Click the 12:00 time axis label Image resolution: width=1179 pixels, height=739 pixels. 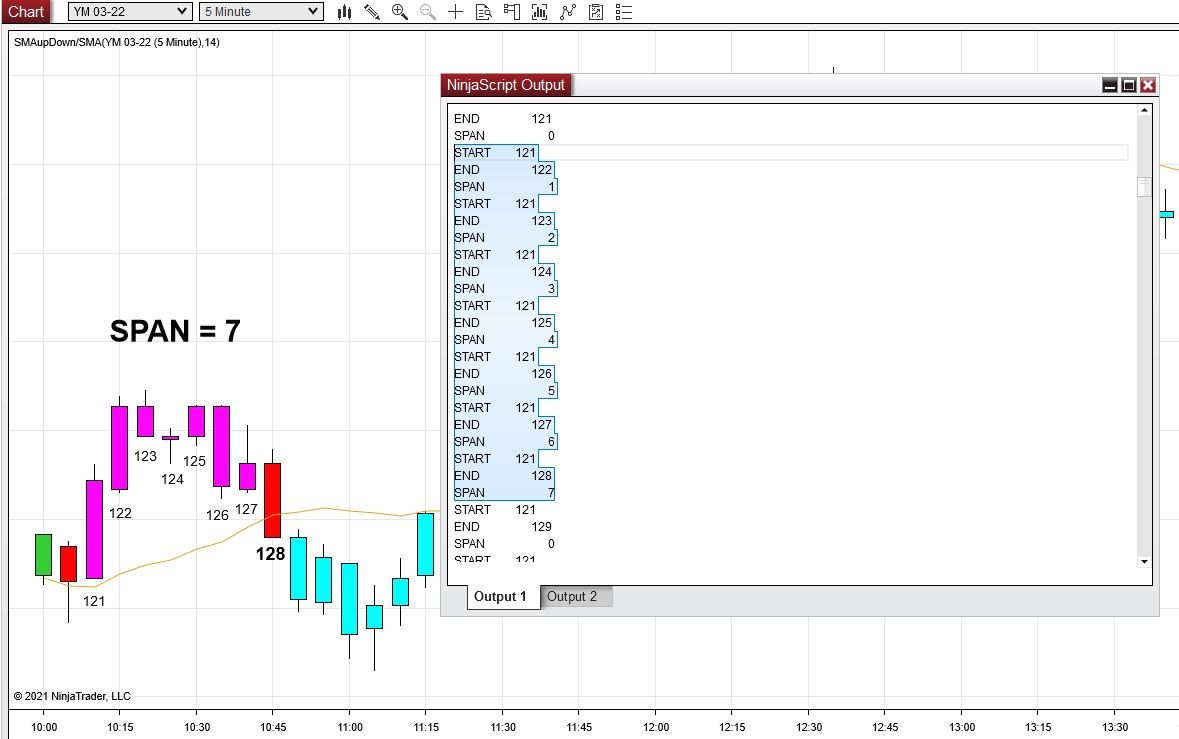pyautogui.click(x=656, y=727)
